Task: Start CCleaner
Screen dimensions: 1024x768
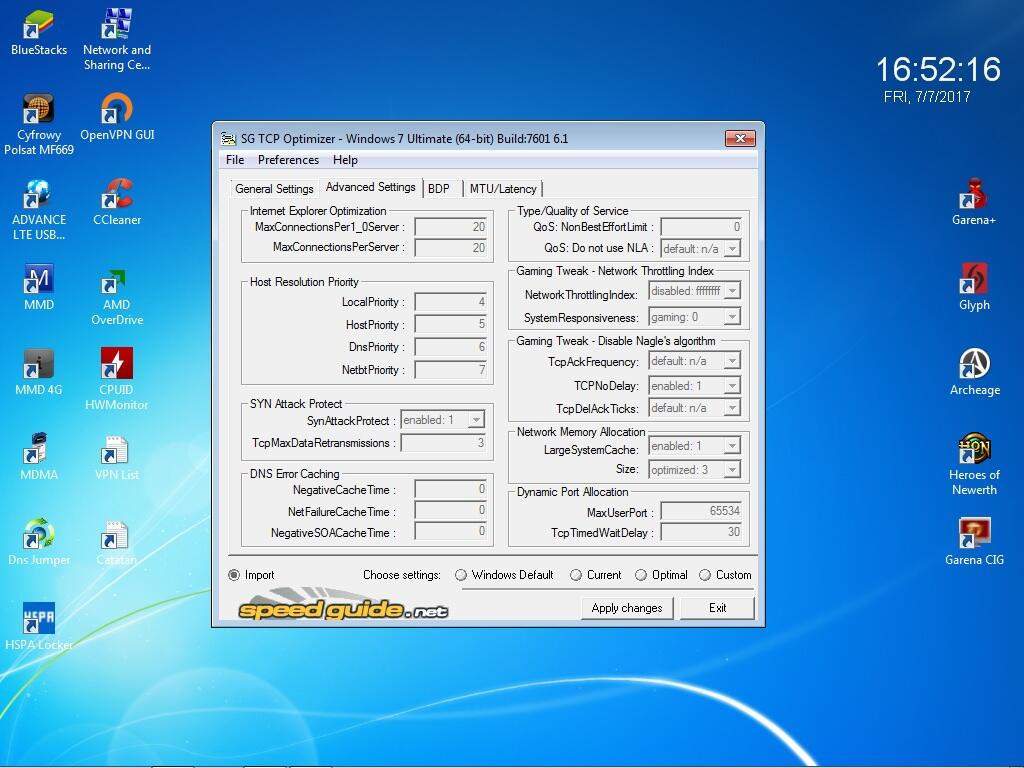Action: pyautogui.click(x=117, y=193)
